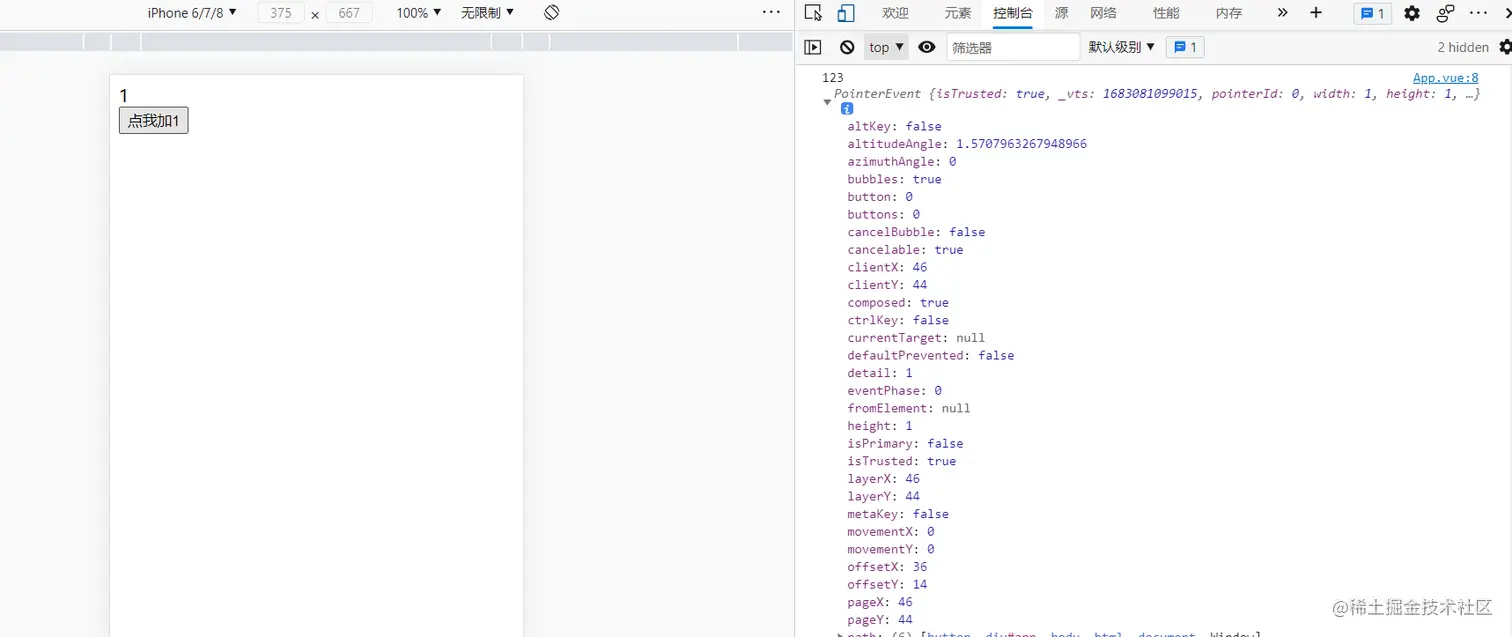The width and height of the screenshot is (1512, 637).
Task: Clear the console with the ban icon
Action: [x=847, y=47]
